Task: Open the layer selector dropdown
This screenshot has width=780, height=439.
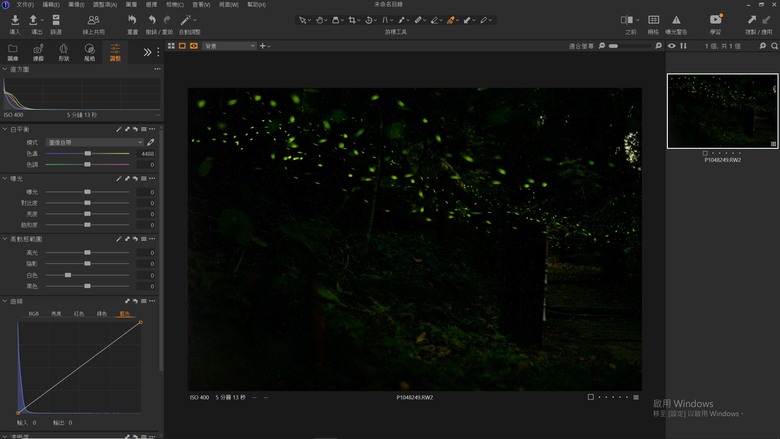Action: click(x=230, y=46)
